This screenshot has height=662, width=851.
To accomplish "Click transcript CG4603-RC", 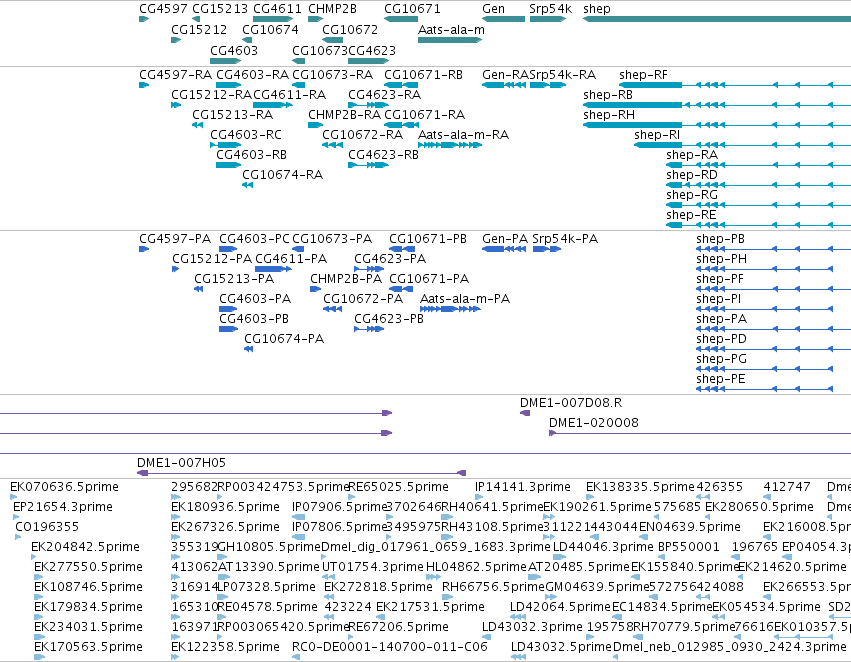I will click(x=246, y=135).
